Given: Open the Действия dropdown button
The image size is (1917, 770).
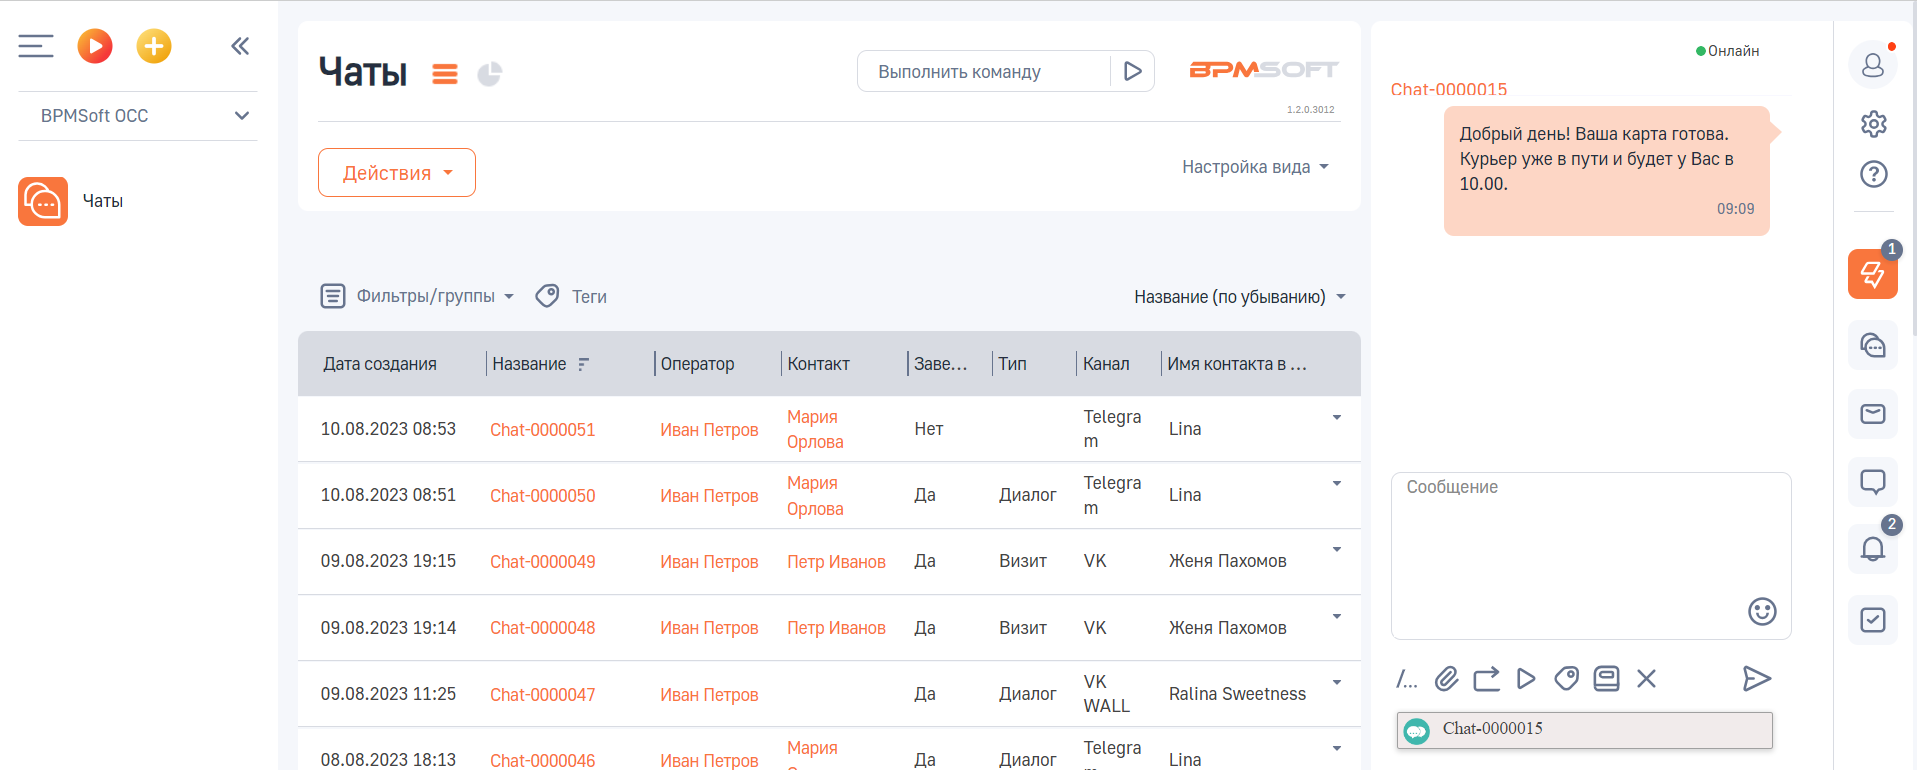Looking at the screenshot, I should tap(397, 173).
